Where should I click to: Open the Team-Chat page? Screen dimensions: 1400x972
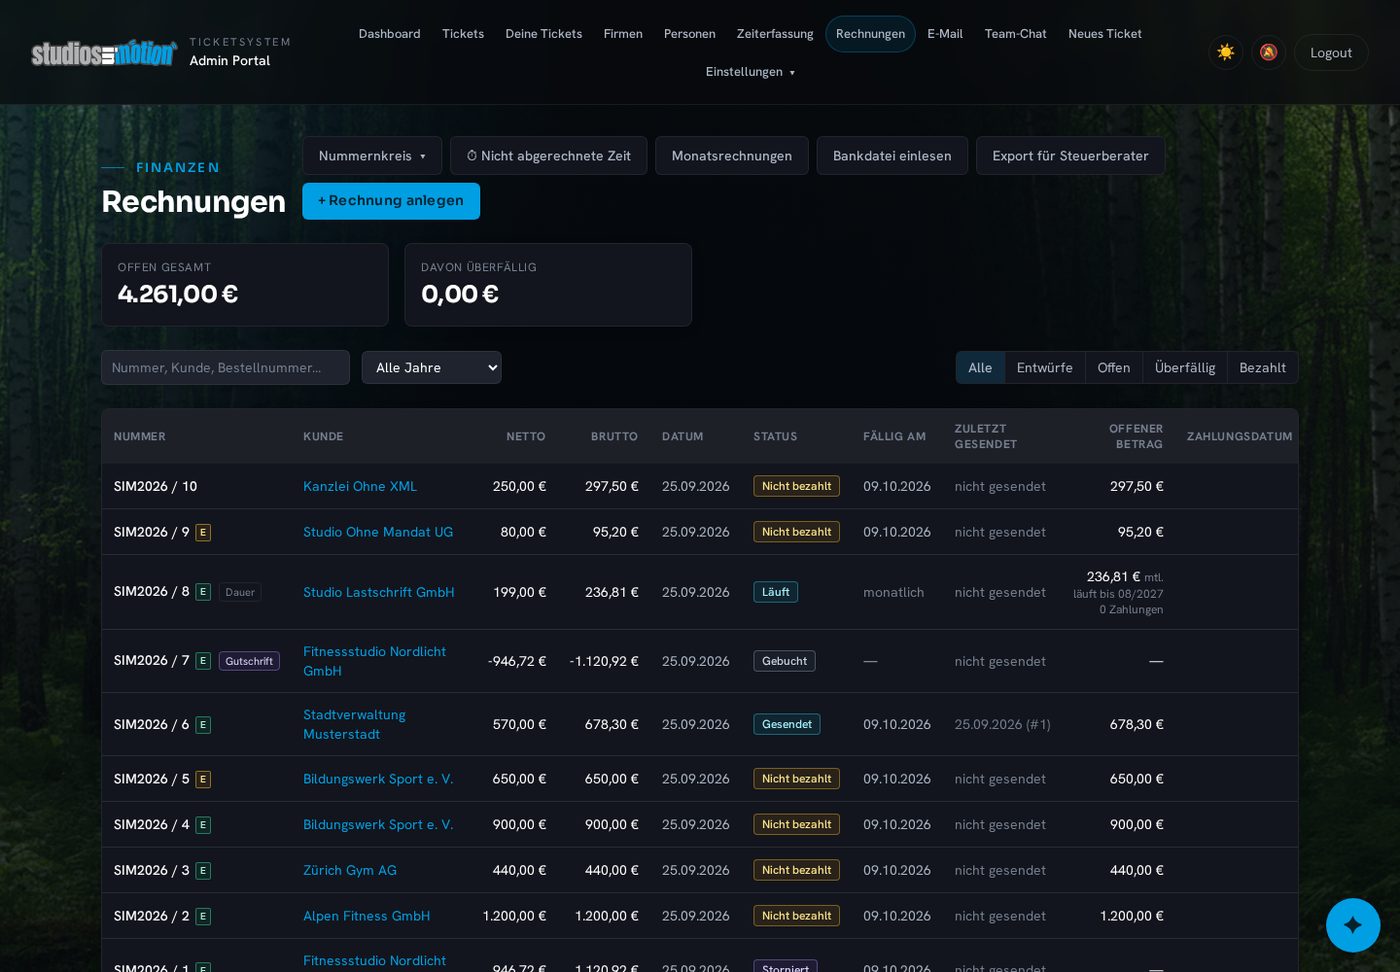(x=1016, y=34)
